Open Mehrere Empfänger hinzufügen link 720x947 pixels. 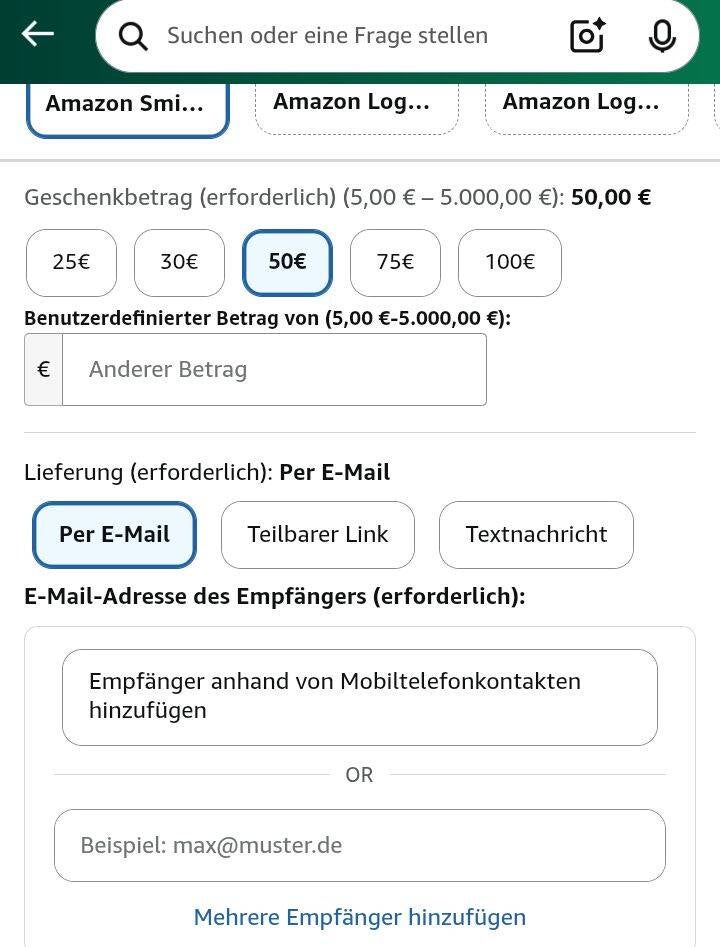pyautogui.click(x=360, y=917)
